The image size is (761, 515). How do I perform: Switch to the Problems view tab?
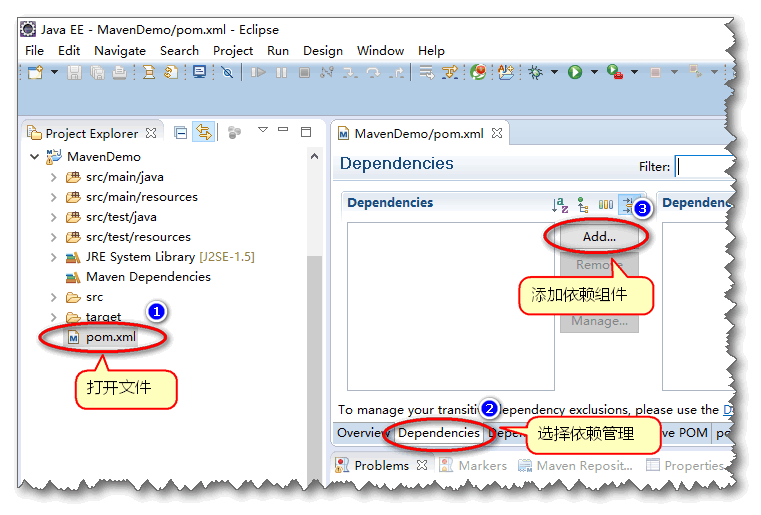381,465
